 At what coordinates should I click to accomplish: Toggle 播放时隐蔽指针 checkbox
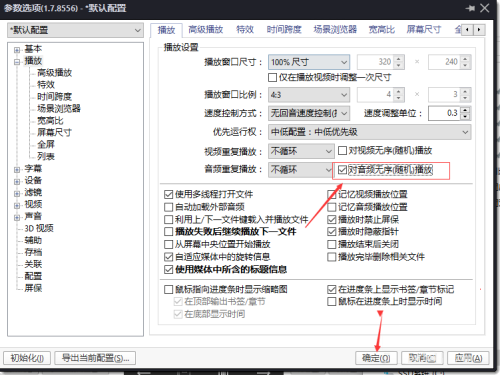point(332,232)
